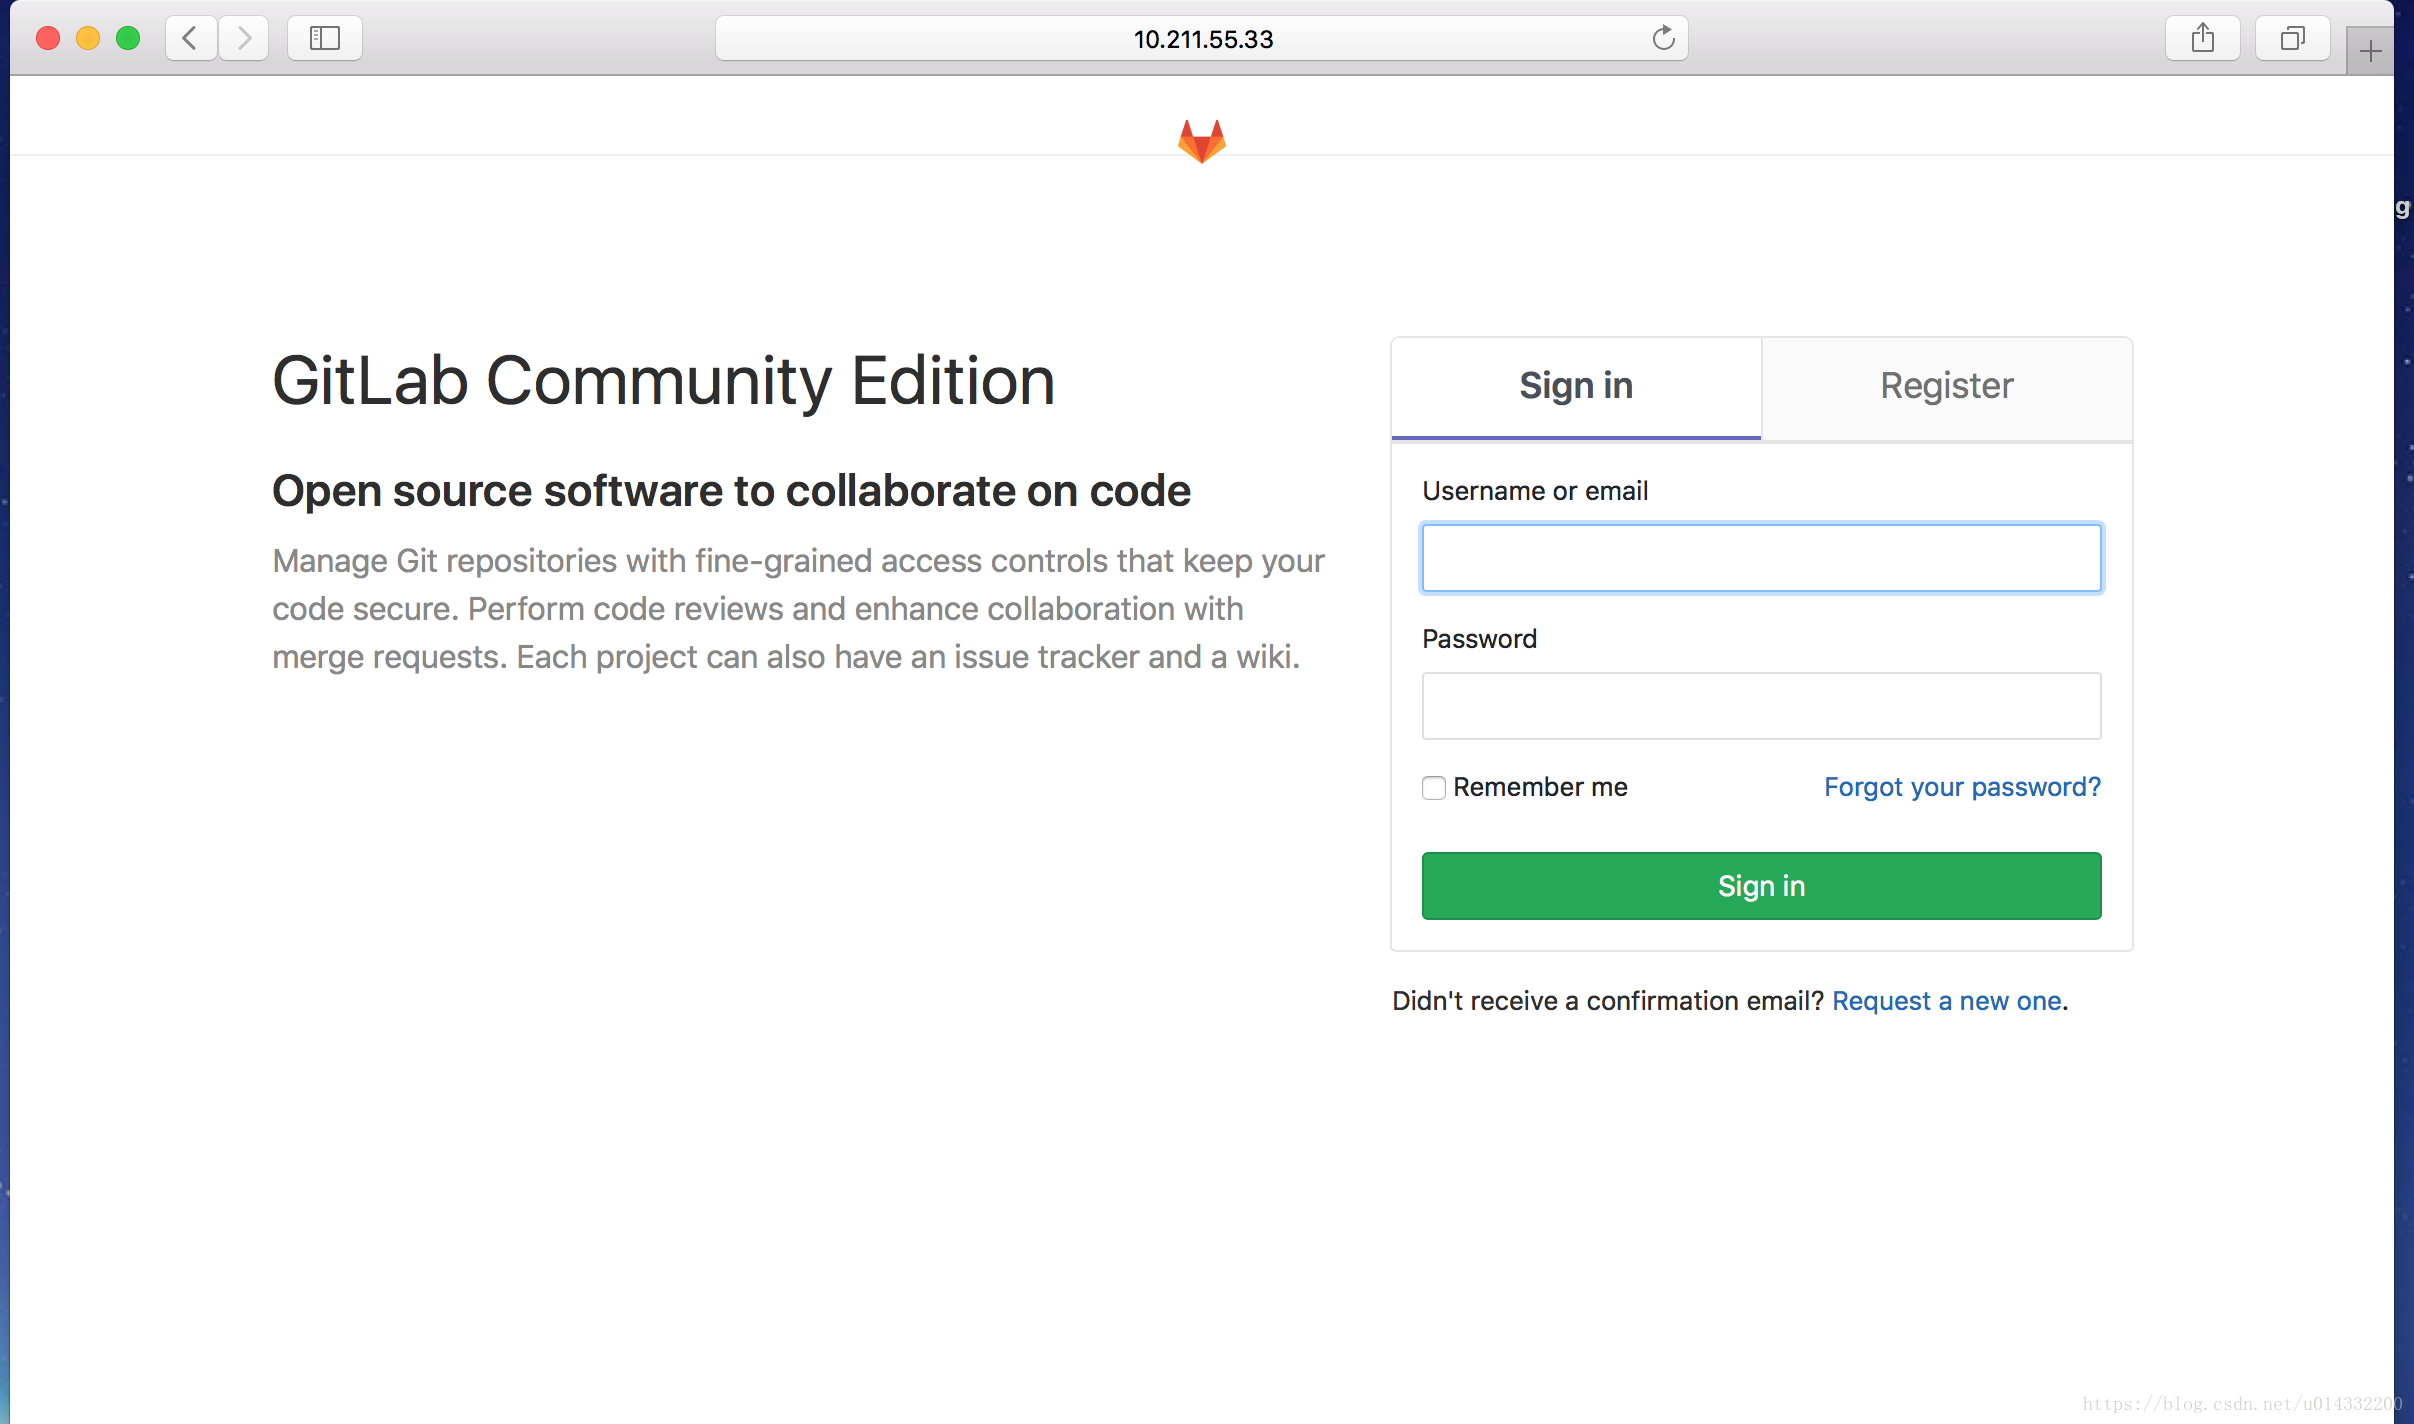Click 'Didn't receive a confirmation email?' text
This screenshot has height=1424, width=2414.
[1608, 1001]
